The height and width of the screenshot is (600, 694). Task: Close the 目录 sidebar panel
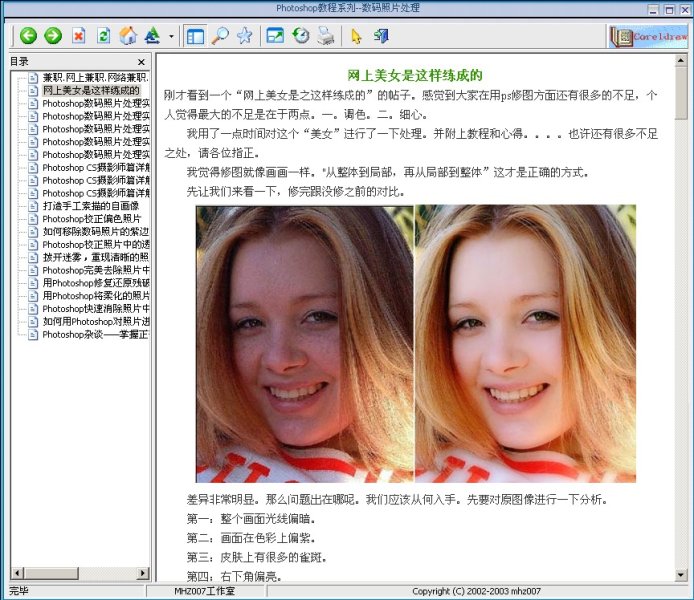pyautogui.click(x=141, y=61)
